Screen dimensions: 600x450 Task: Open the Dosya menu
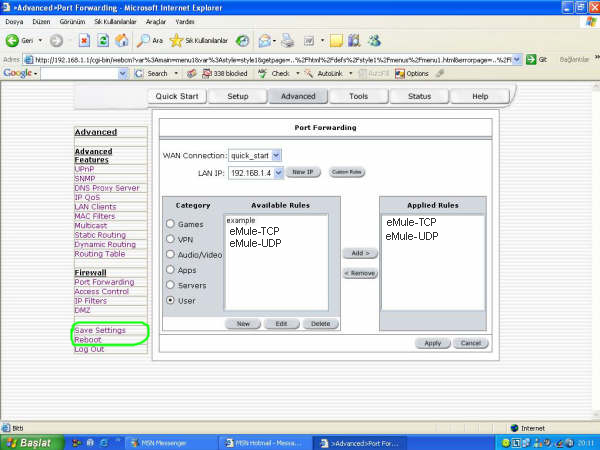pos(14,22)
